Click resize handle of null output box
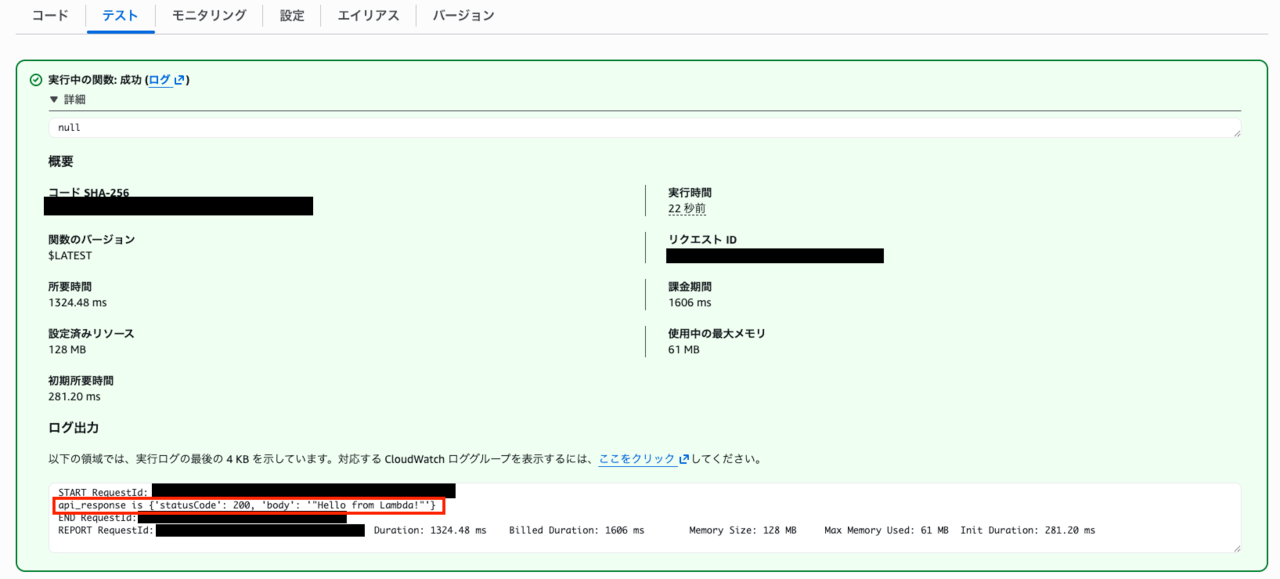Image resolution: width=1280 pixels, height=579 pixels. 1236,133
